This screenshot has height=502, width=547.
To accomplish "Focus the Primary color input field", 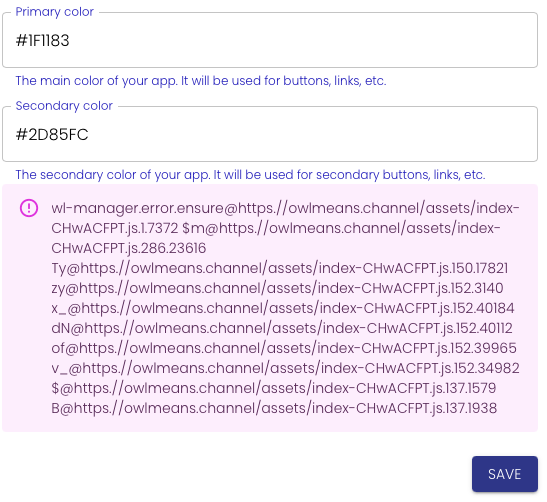I will [270, 40].
